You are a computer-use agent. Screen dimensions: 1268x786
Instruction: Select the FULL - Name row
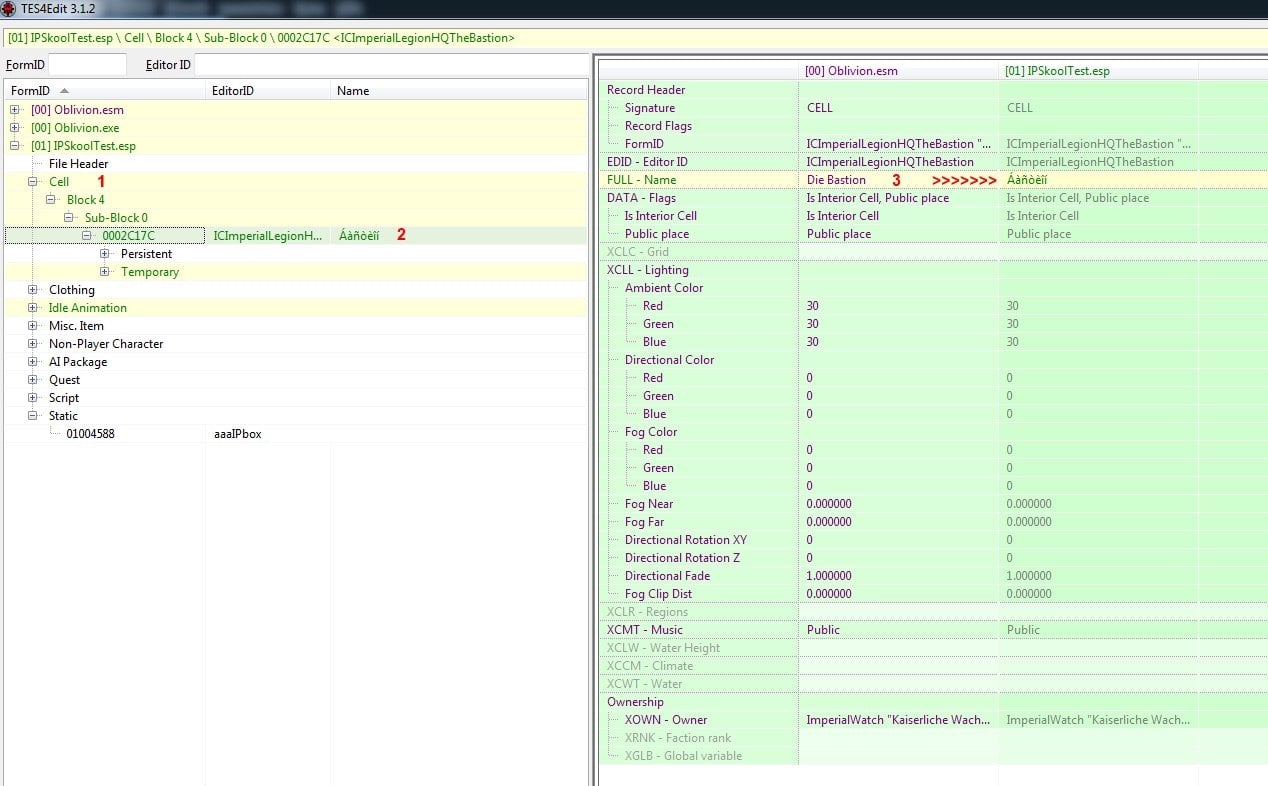pyautogui.click(x=934, y=180)
